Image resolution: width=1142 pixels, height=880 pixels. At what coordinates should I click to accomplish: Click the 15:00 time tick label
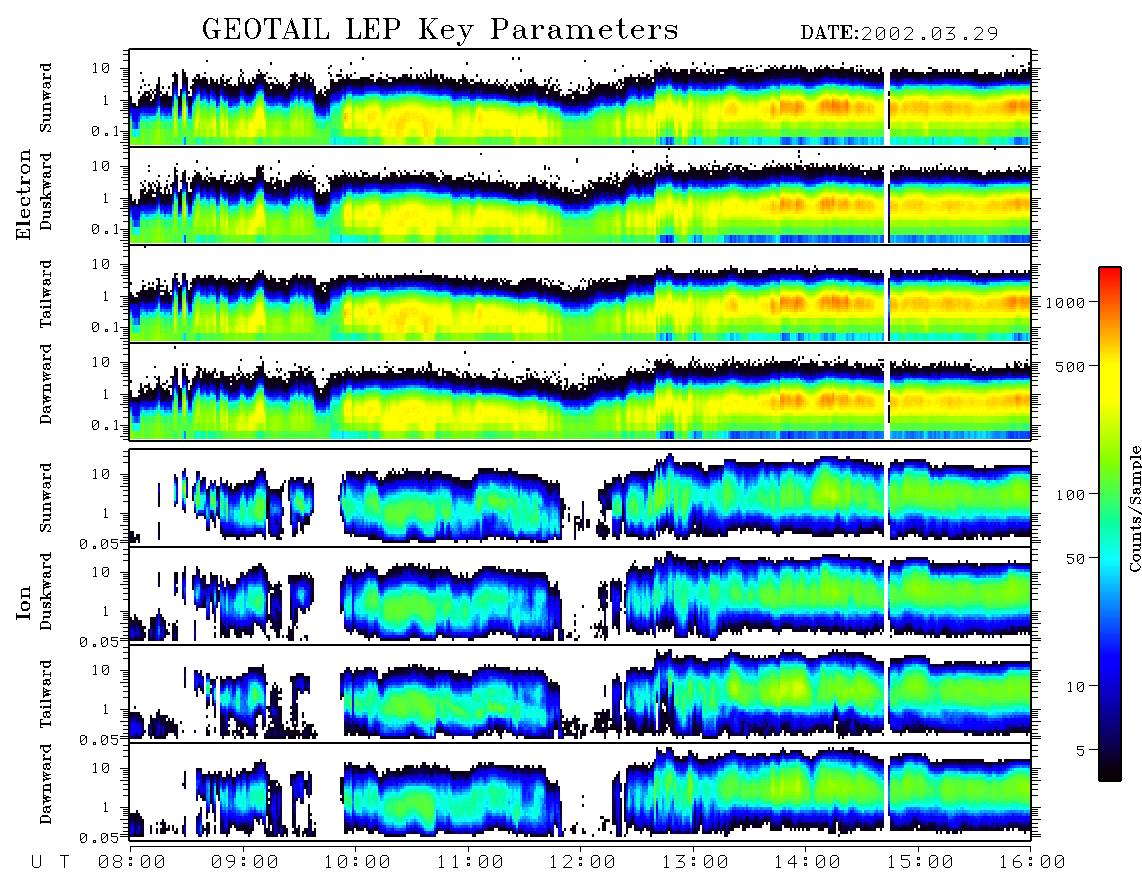pos(920,862)
